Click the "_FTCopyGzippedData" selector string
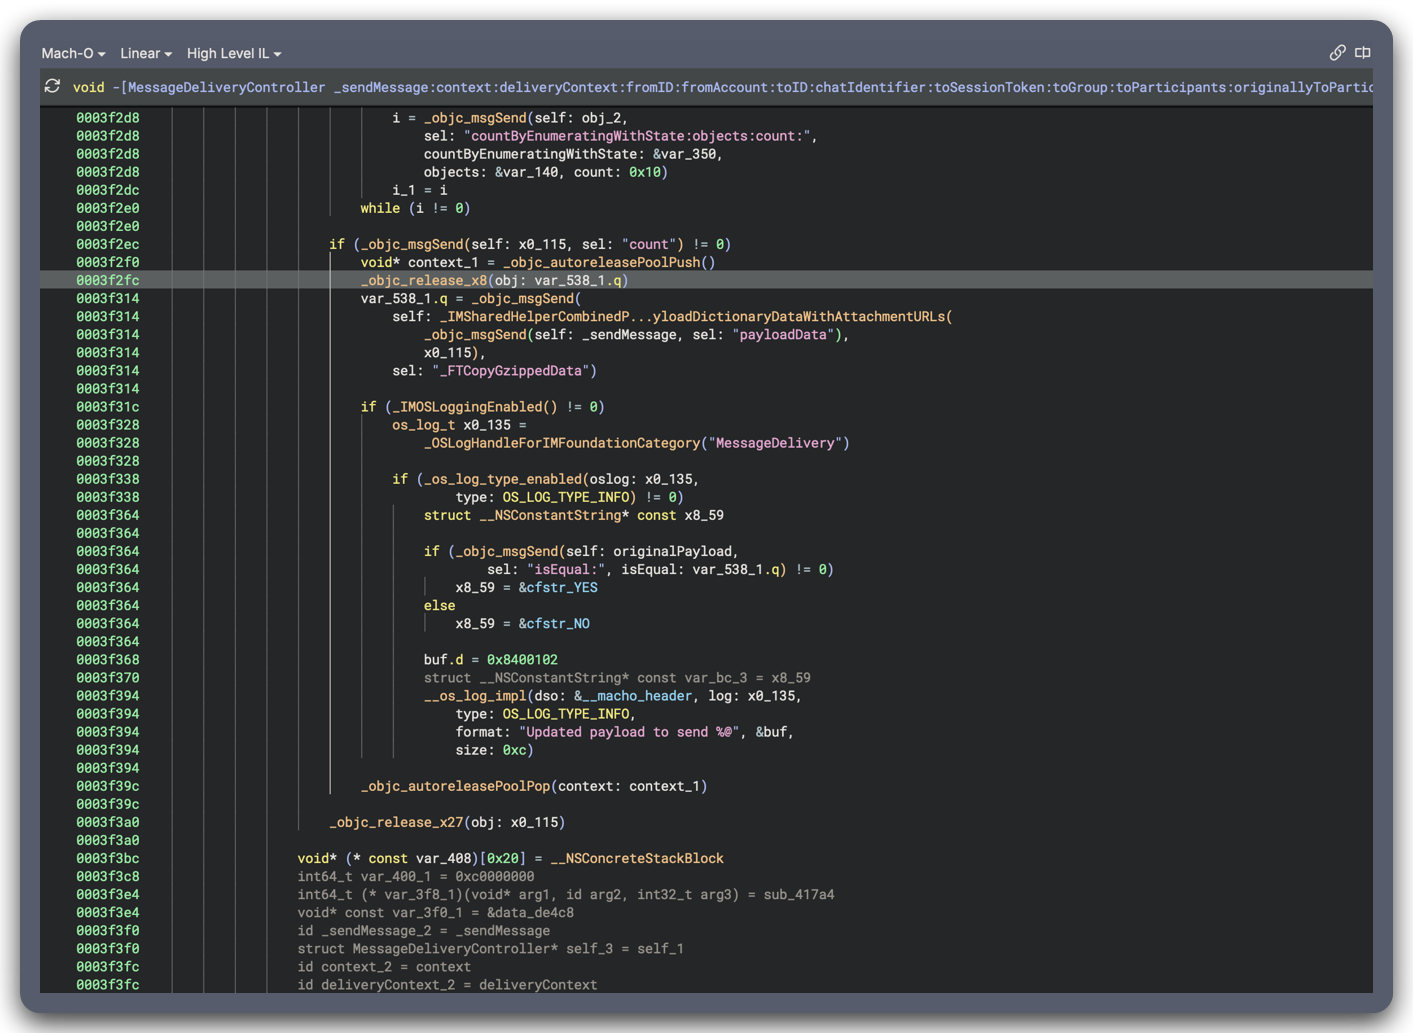The image size is (1413, 1033). click(x=514, y=370)
